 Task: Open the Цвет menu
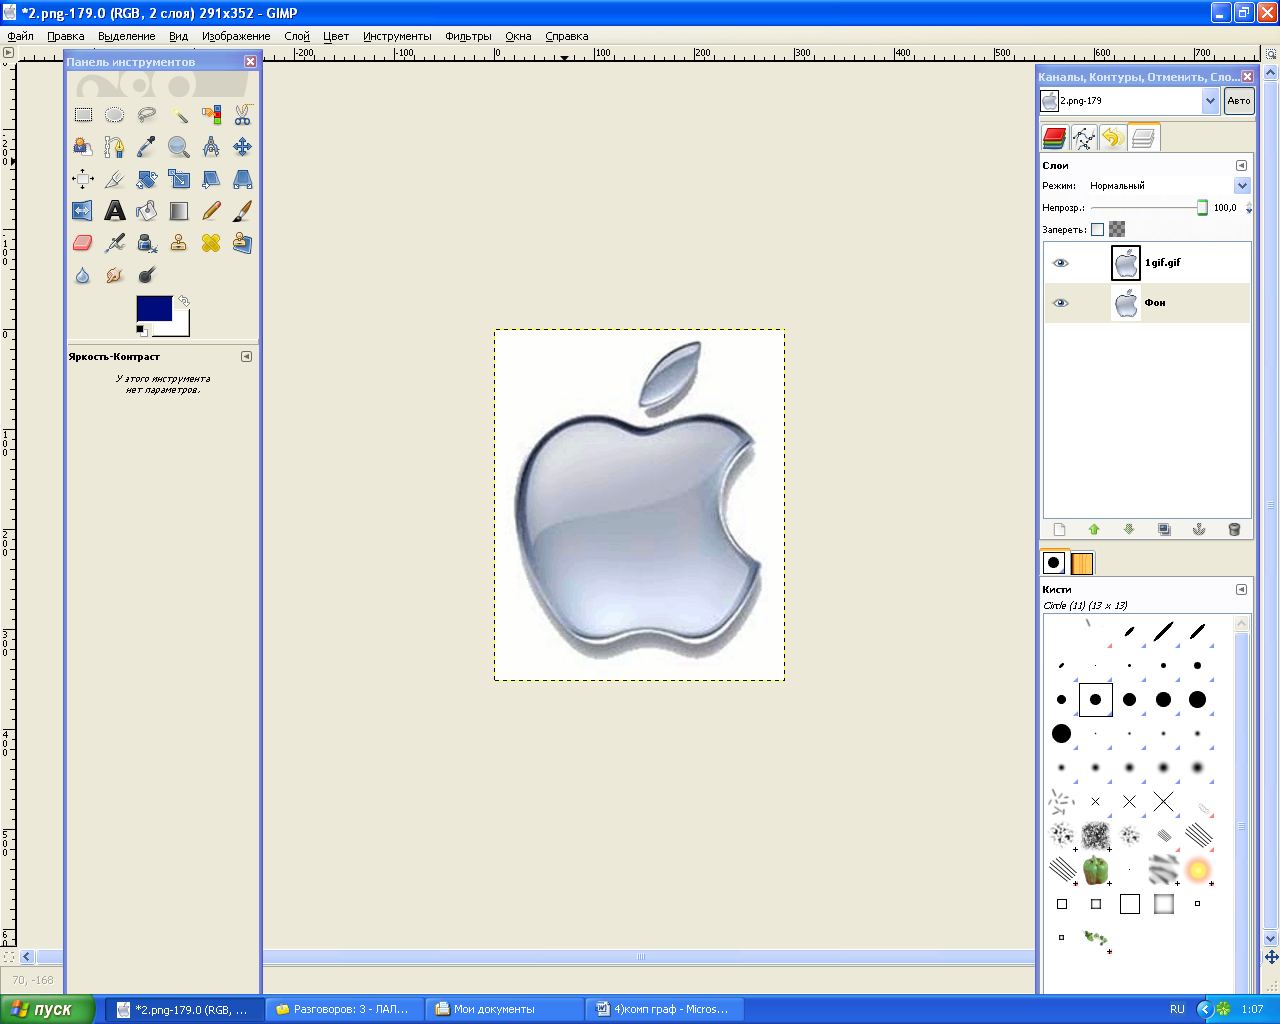(336, 36)
